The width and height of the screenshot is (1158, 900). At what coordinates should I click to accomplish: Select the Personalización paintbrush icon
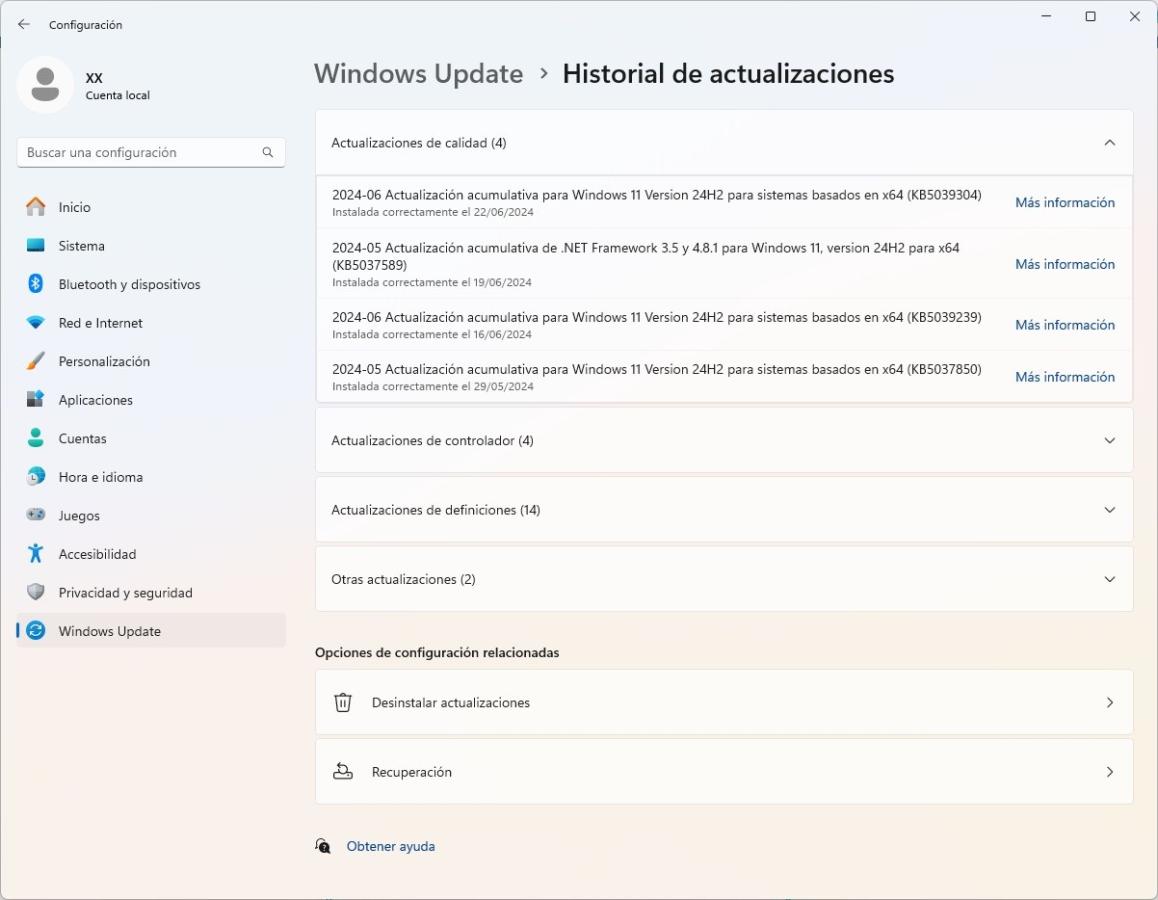[36, 361]
